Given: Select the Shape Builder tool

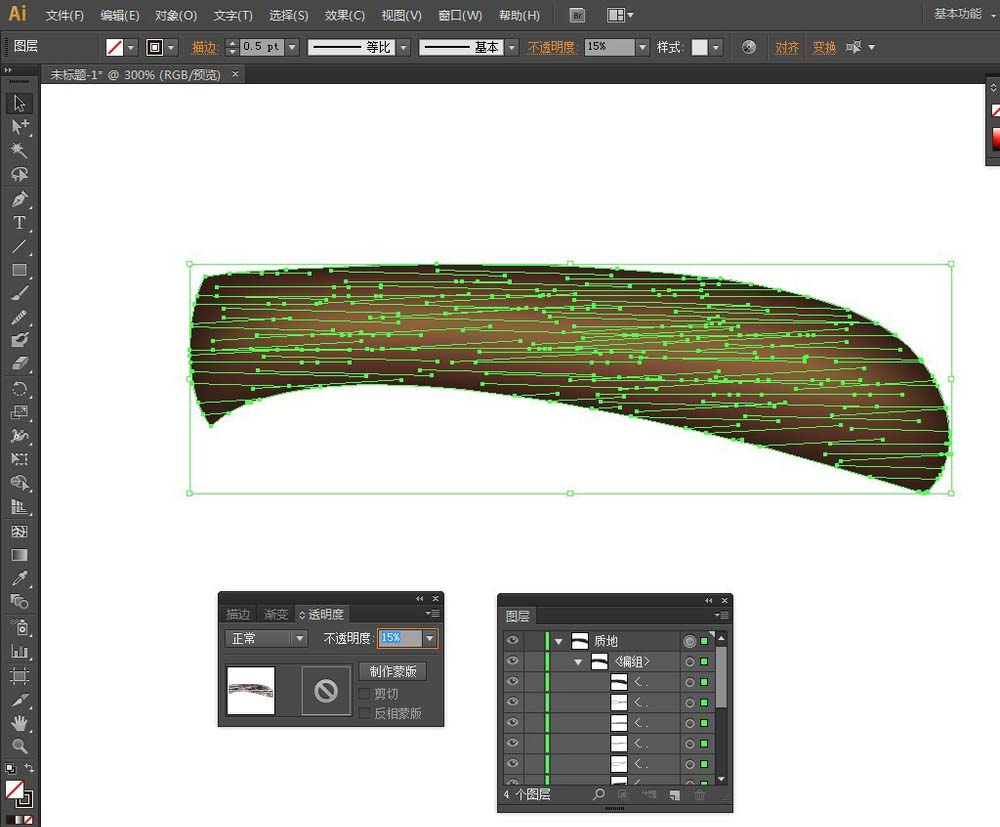Looking at the screenshot, I should click(x=19, y=483).
